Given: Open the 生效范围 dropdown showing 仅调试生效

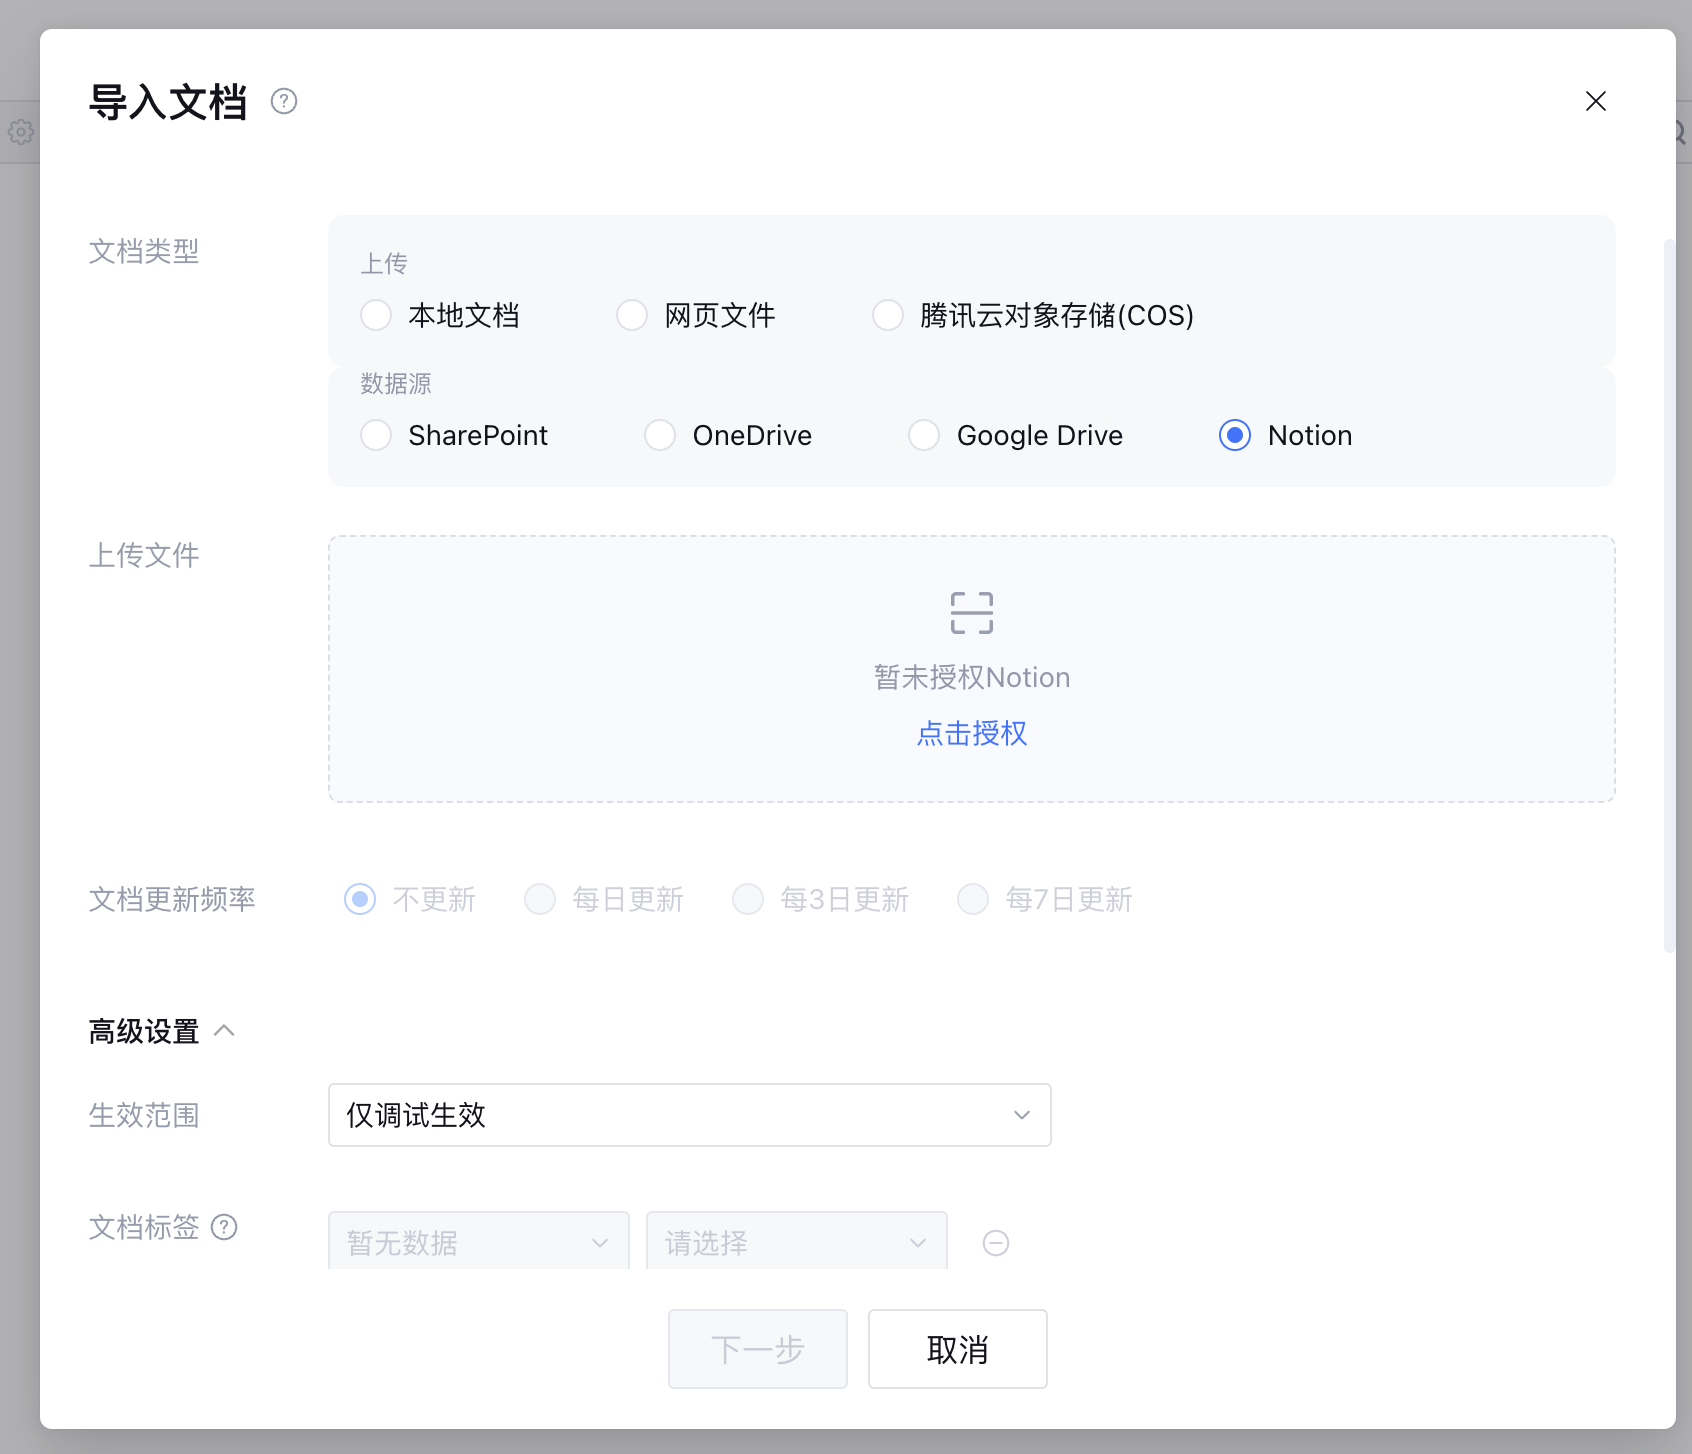Looking at the screenshot, I should point(689,1115).
